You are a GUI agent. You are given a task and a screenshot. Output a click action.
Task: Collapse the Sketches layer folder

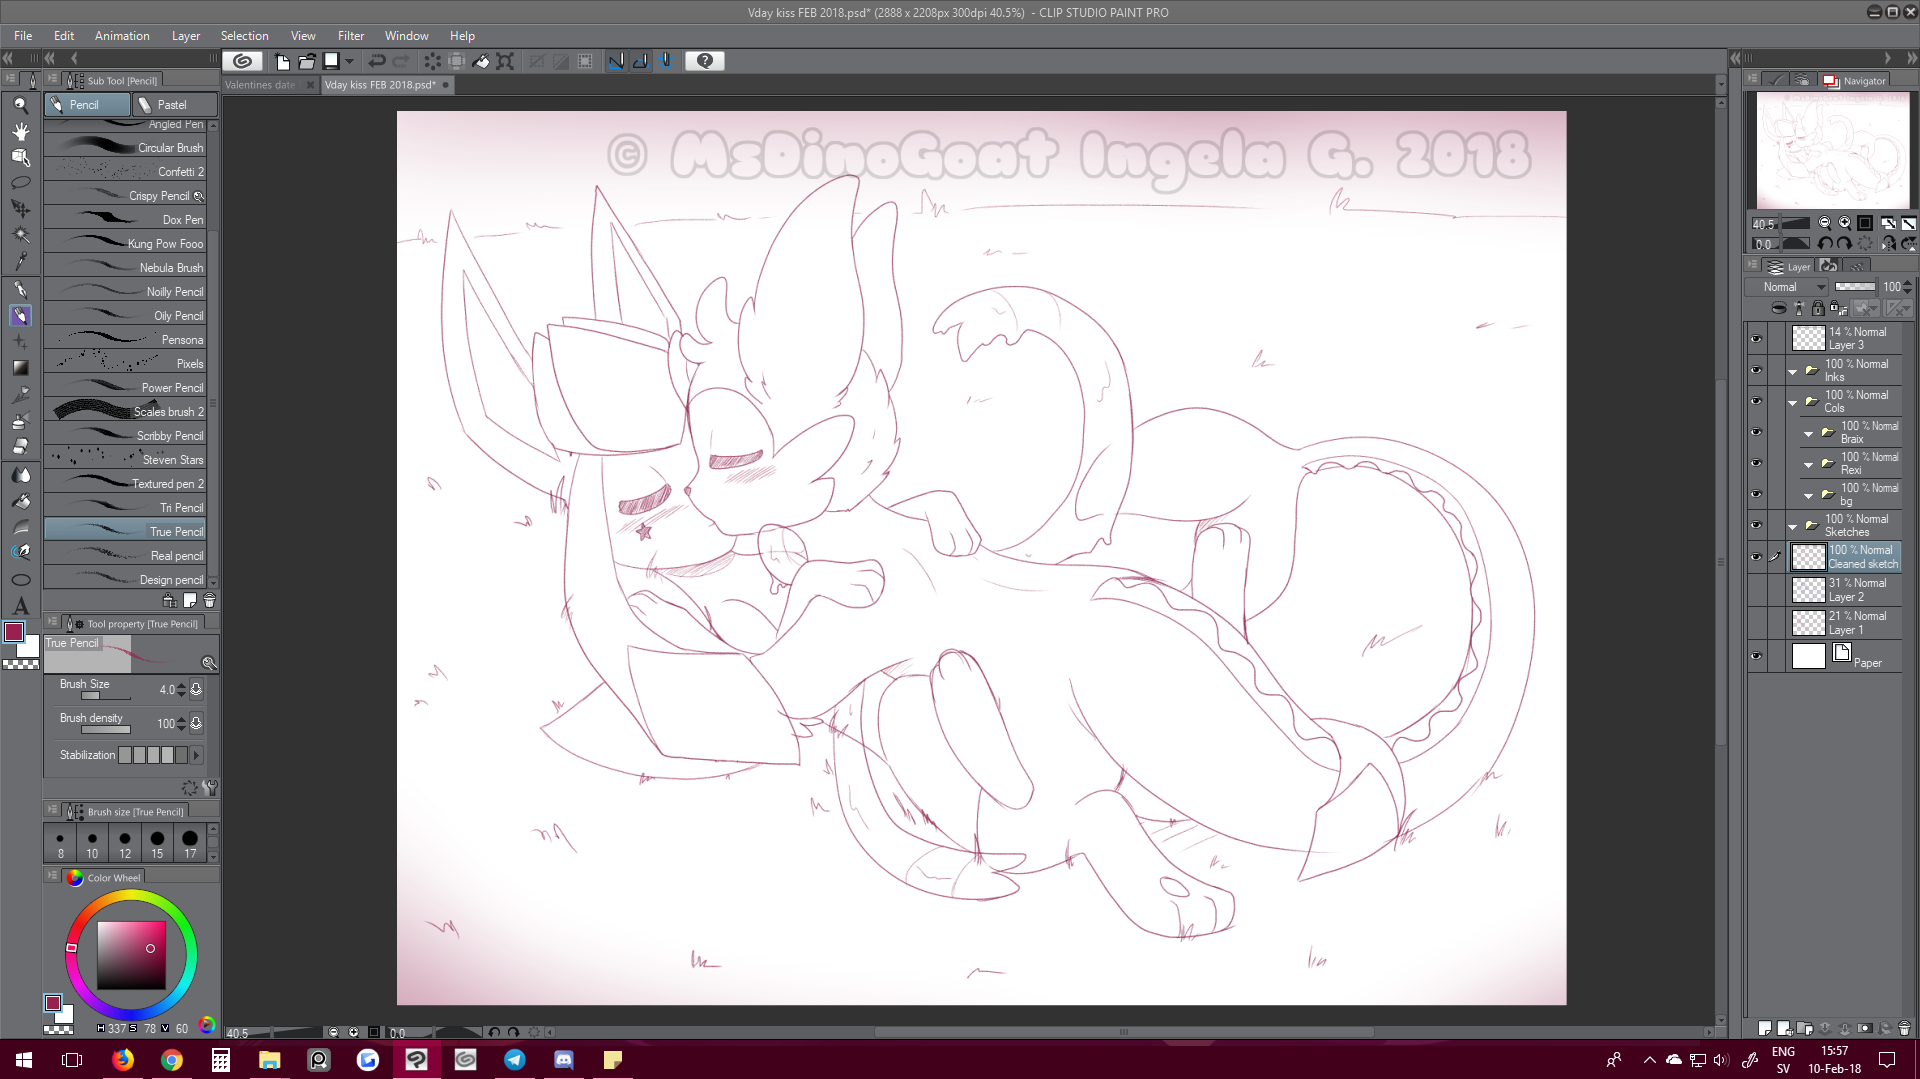click(1792, 526)
